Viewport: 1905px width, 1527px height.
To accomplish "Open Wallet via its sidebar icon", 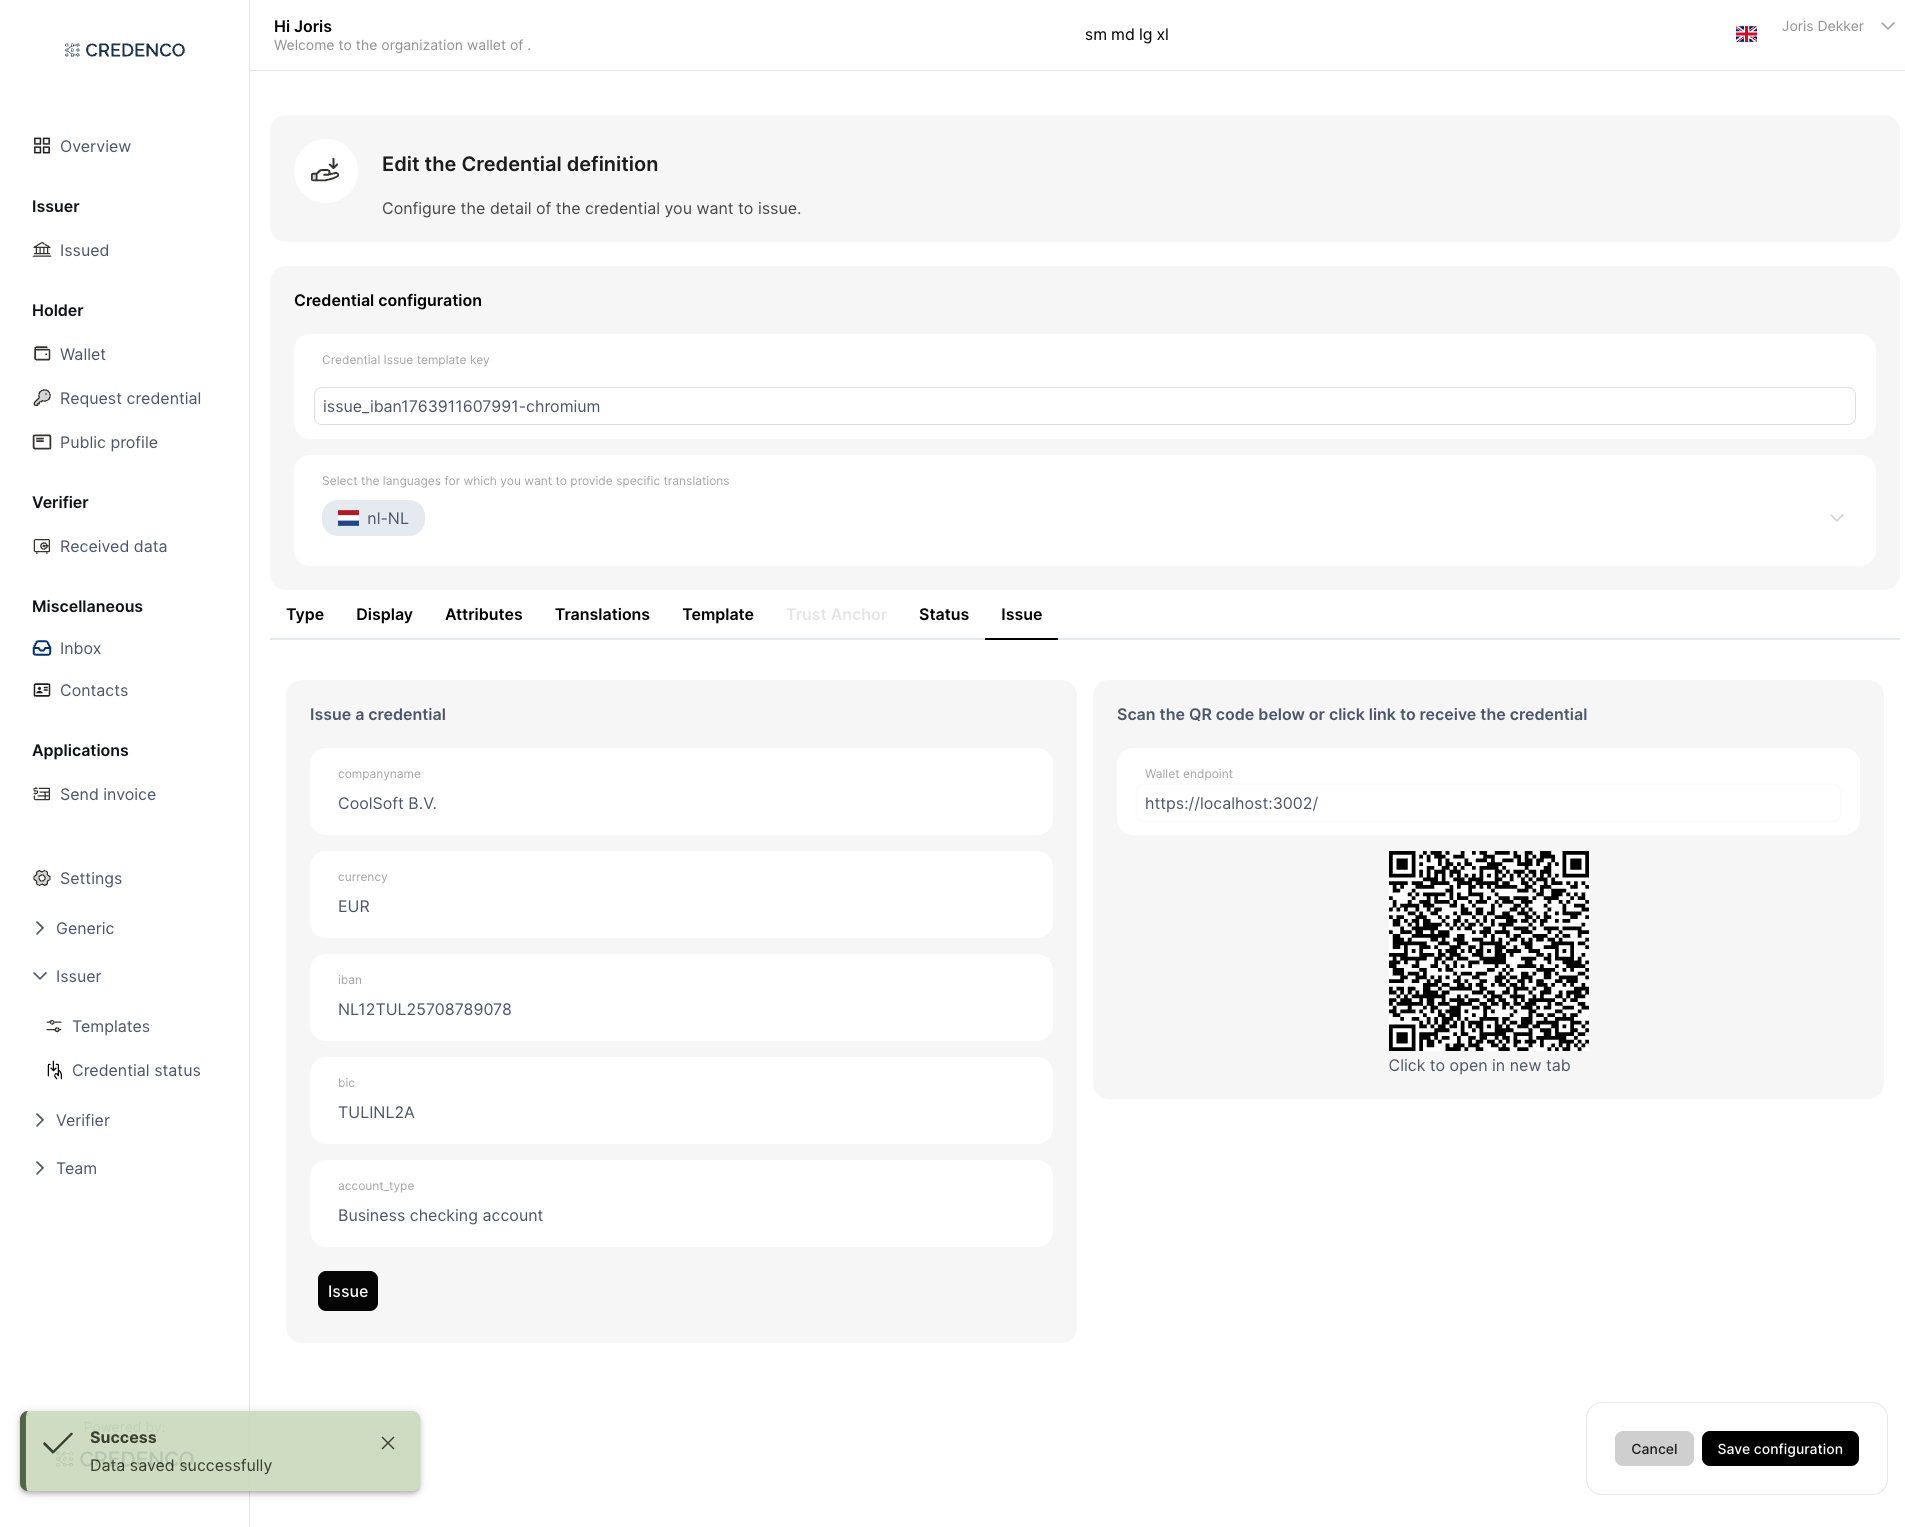I will pyautogui.click(x=41, y=354).
